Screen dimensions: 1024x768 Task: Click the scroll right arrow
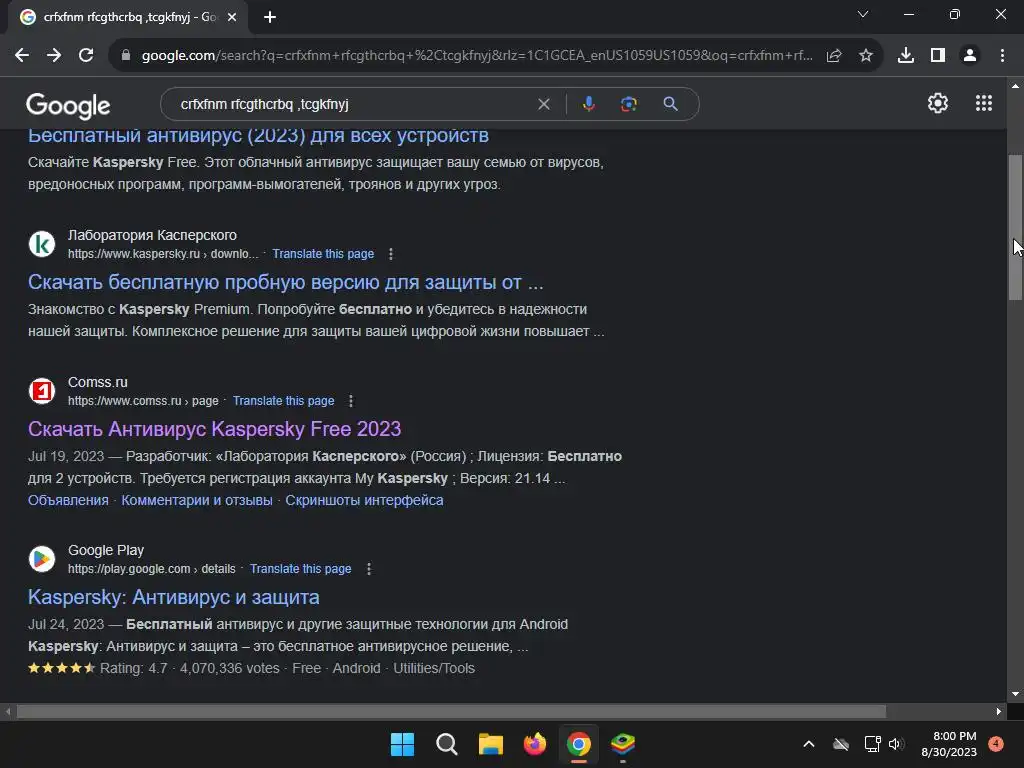(999, 711)
